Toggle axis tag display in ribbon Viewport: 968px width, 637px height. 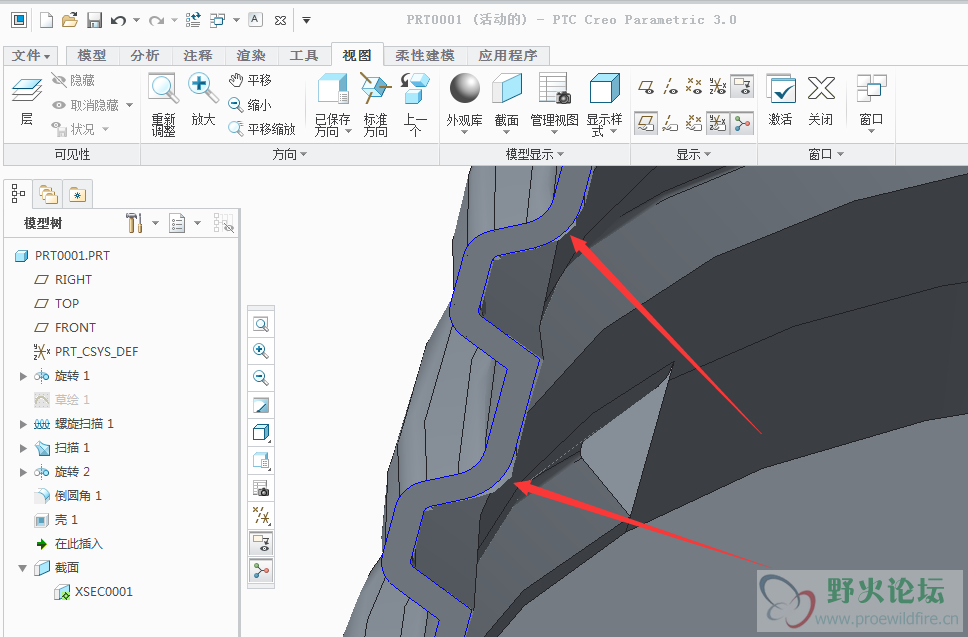coord(670,123)
